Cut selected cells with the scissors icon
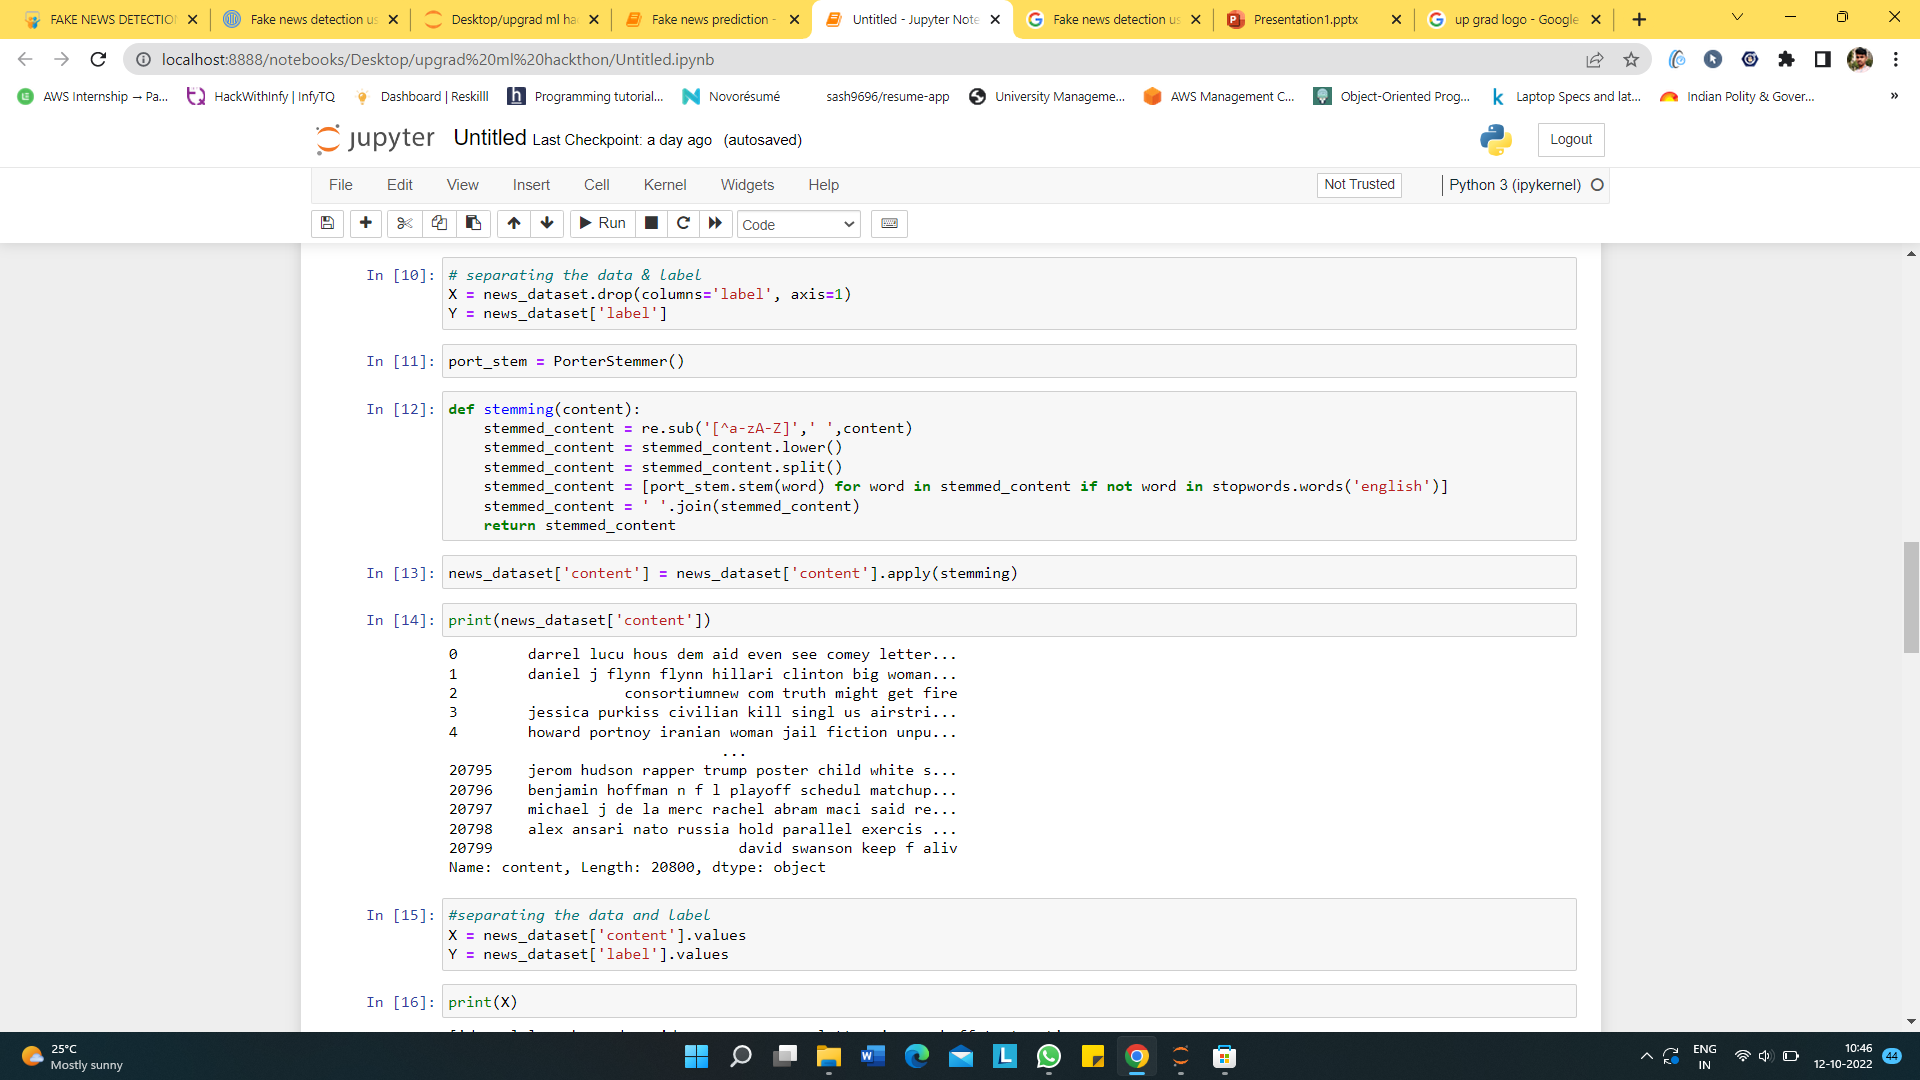 tap(404, 223)
